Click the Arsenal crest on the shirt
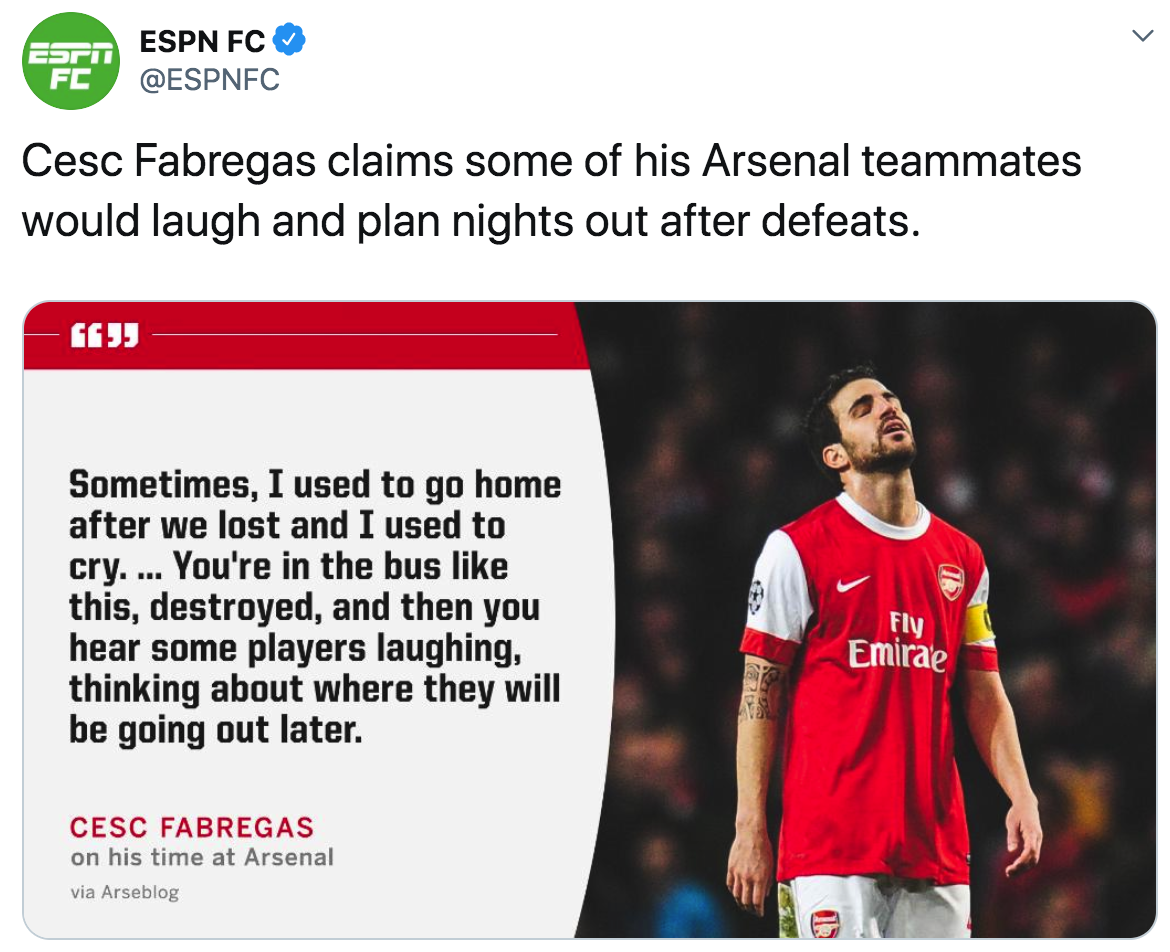Viewport: 1170px width, 952px height. pyautogui.click(x=950, y=581)
